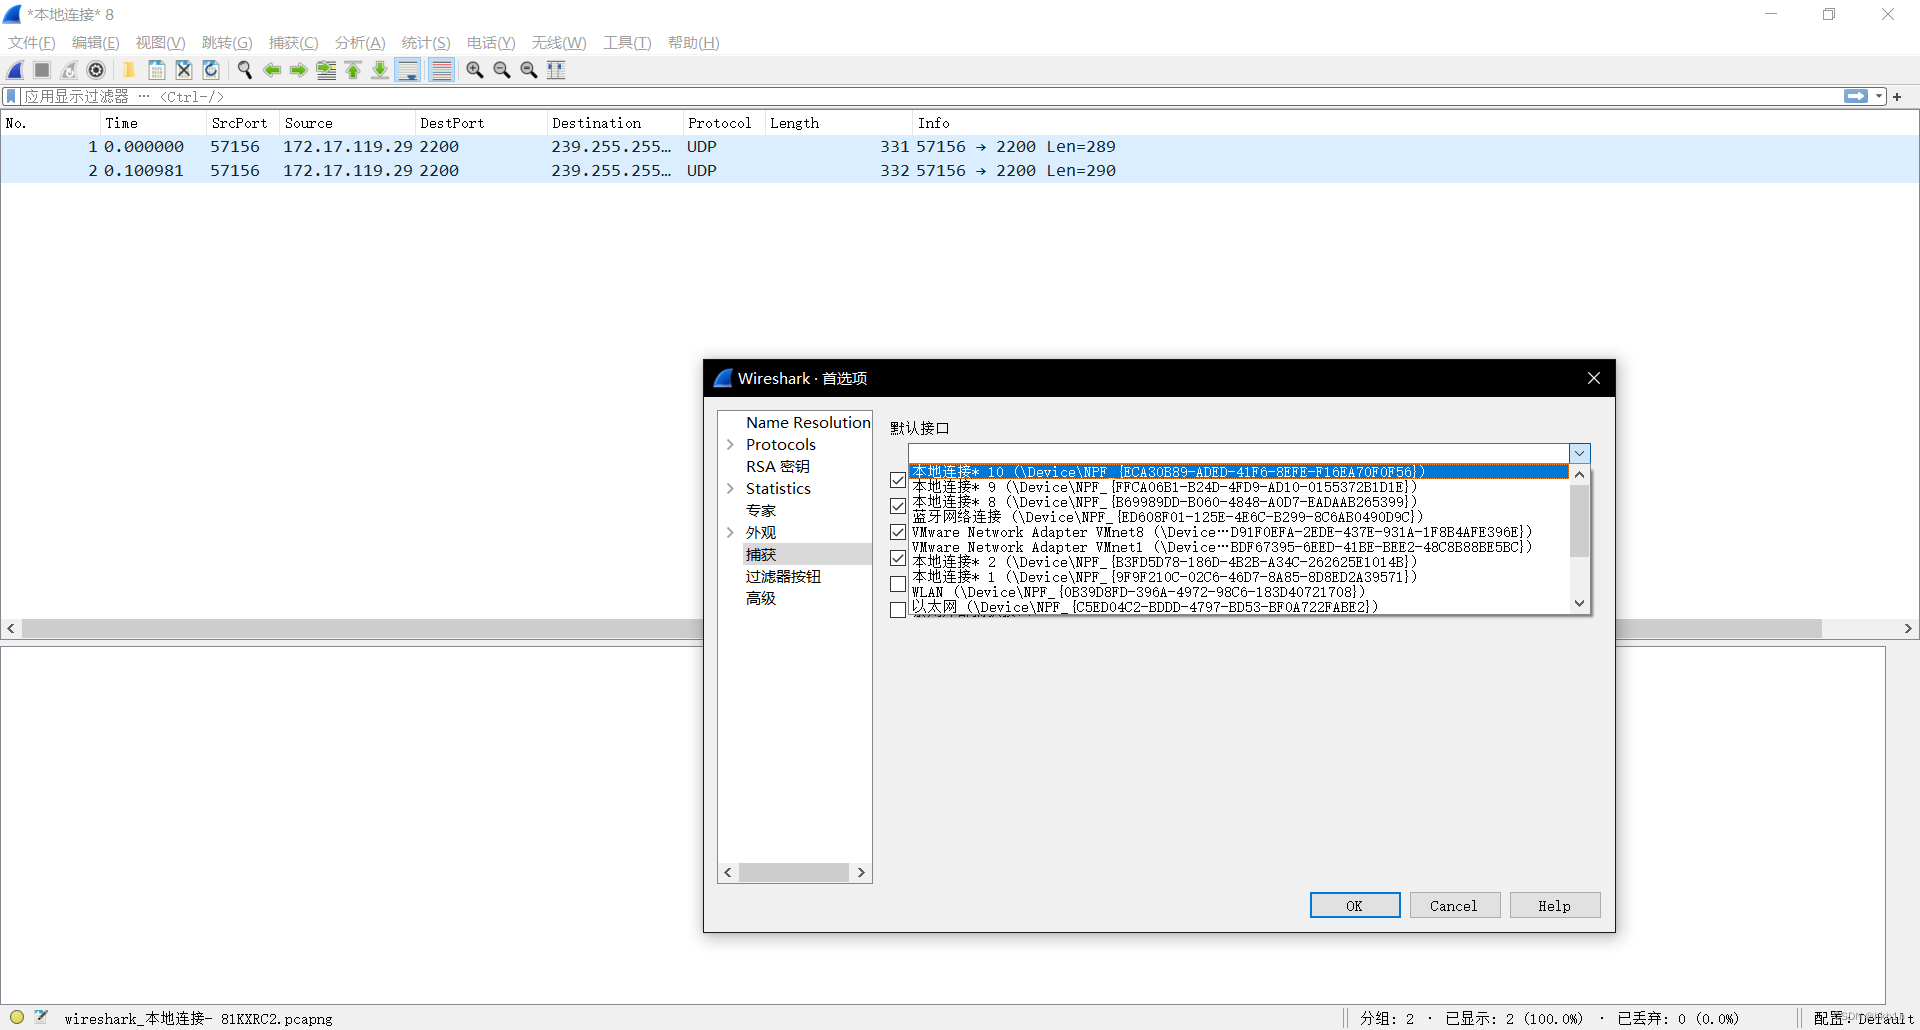Select 专家 in preferences tree
Image resolution: width=1920 pixels, height=1030 pixels.
click(761, 511)
